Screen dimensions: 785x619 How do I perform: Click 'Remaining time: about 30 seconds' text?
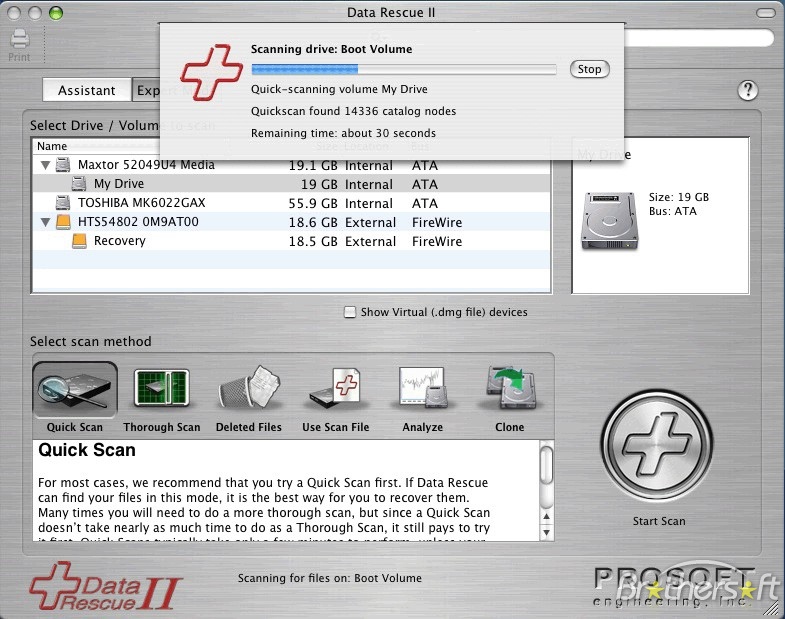(x=343, y=133)
